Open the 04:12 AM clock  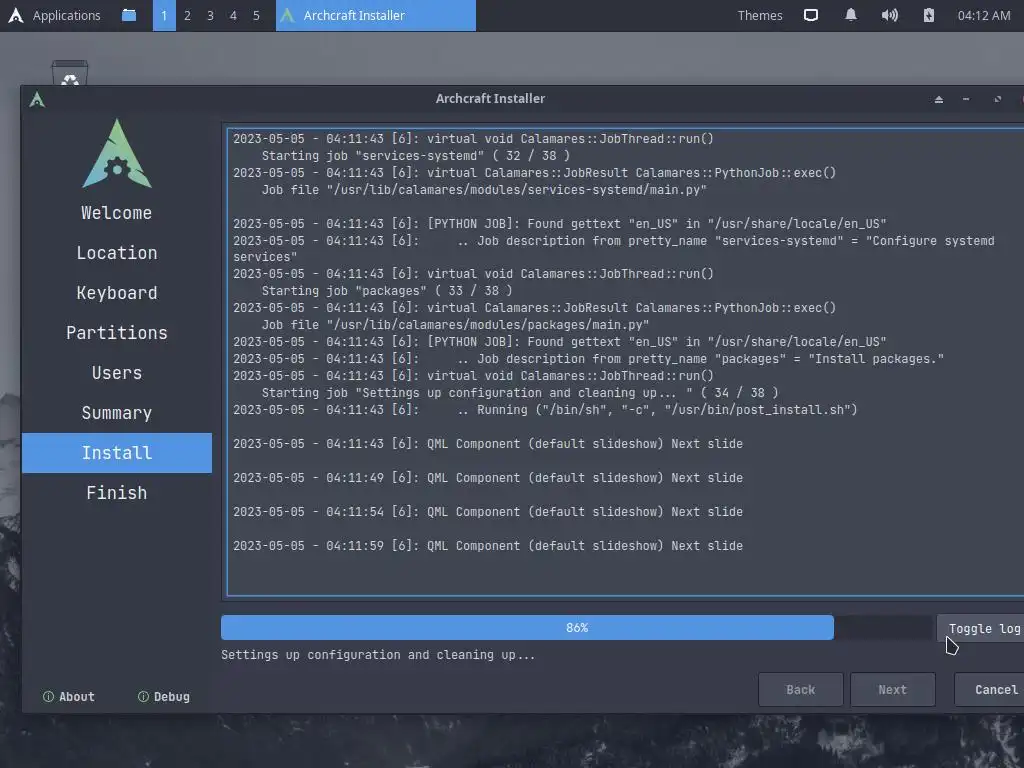click(984, 15)
